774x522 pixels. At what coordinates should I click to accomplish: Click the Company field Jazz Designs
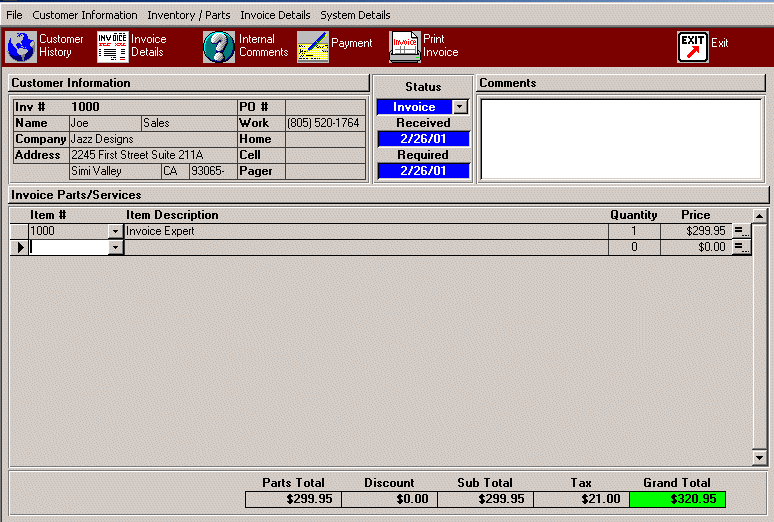point(153,139)
